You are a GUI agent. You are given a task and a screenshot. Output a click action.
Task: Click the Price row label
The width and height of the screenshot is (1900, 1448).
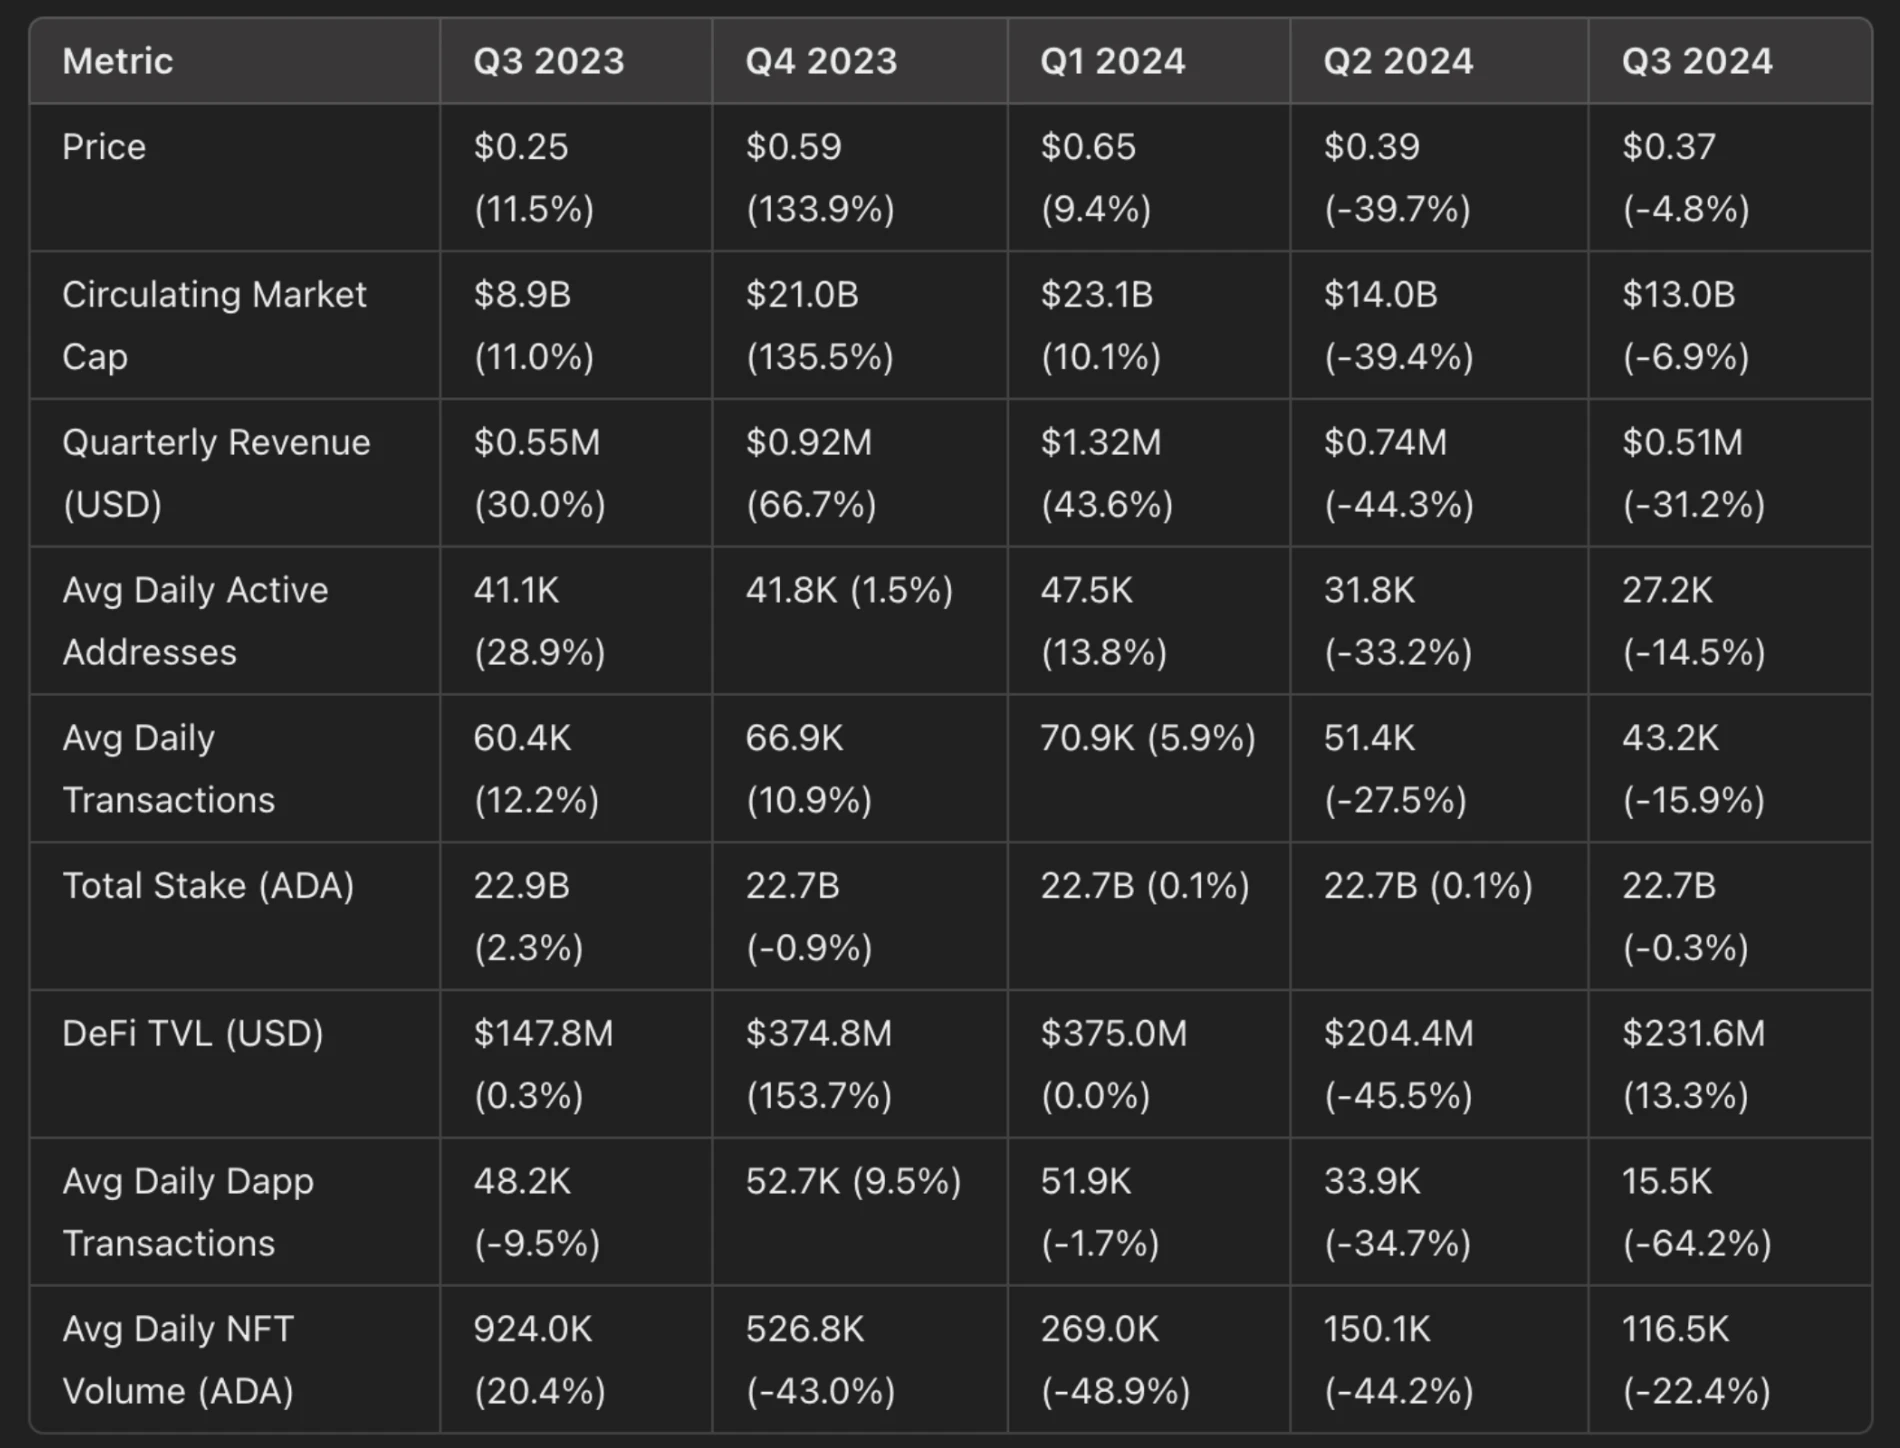pyautogui.click(x=104, y=147)
